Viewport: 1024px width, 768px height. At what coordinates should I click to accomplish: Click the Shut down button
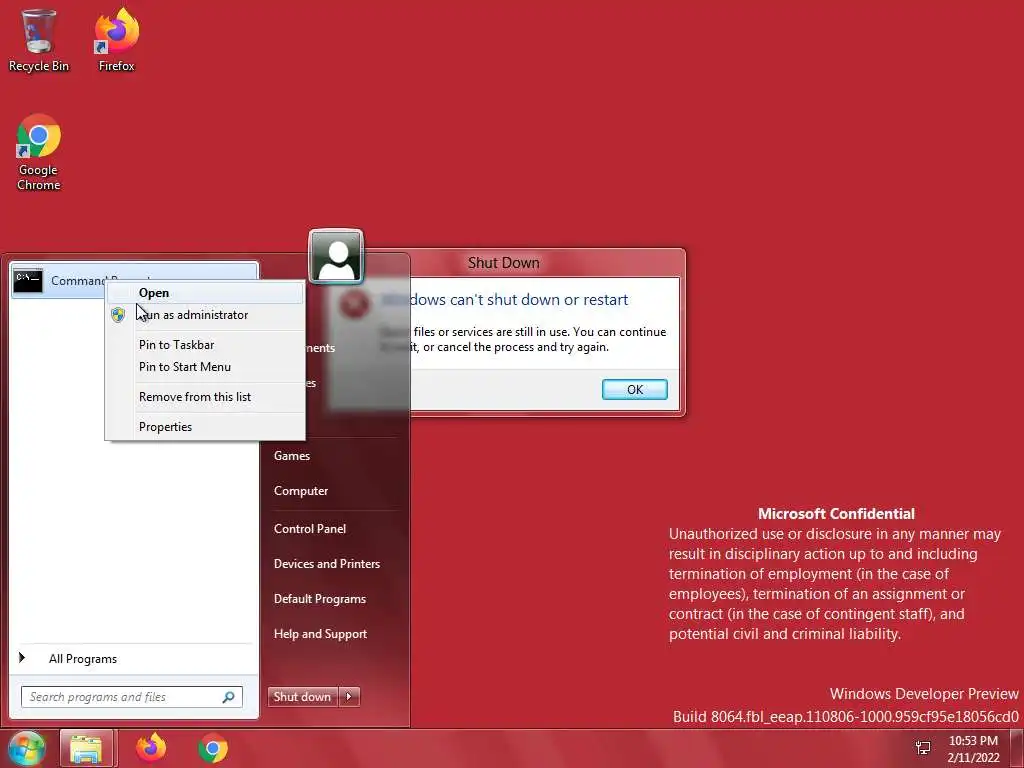pyautogui.click(x=302, y=697)
